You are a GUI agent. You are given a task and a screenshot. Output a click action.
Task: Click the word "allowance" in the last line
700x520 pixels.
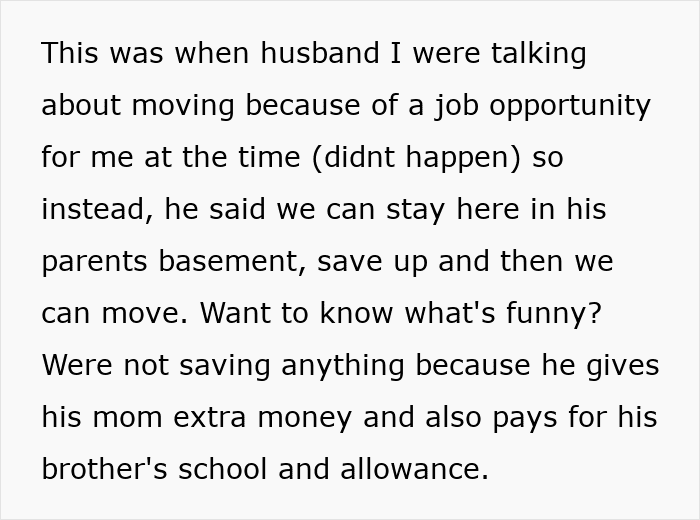[x=413, y=470]
